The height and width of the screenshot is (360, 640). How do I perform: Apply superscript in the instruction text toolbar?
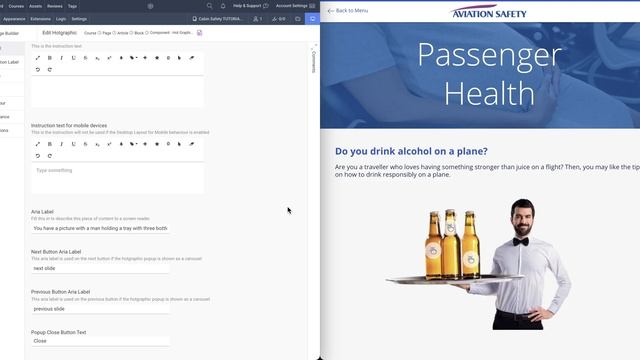[109, 58]
